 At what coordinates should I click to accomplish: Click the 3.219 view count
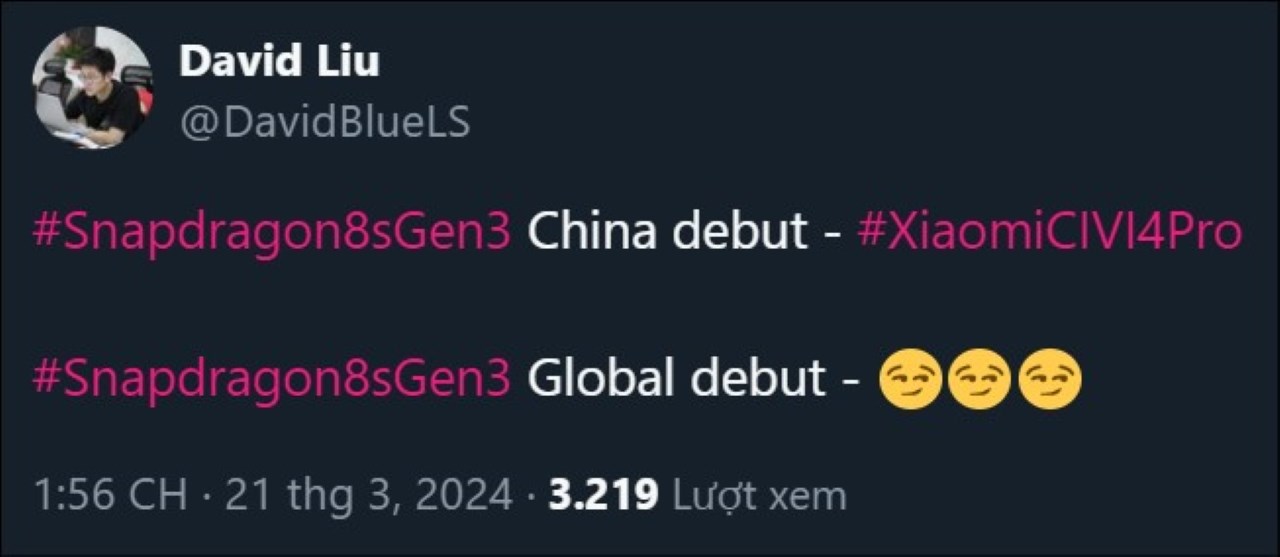pyautogui.click(x=603, y=495)
